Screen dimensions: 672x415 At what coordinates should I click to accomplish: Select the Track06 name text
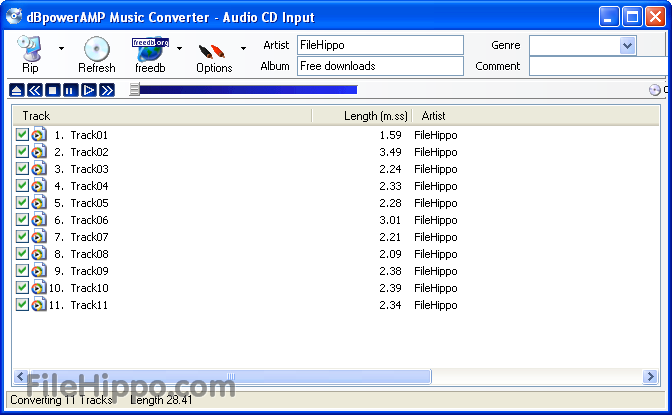pos(89,220)
